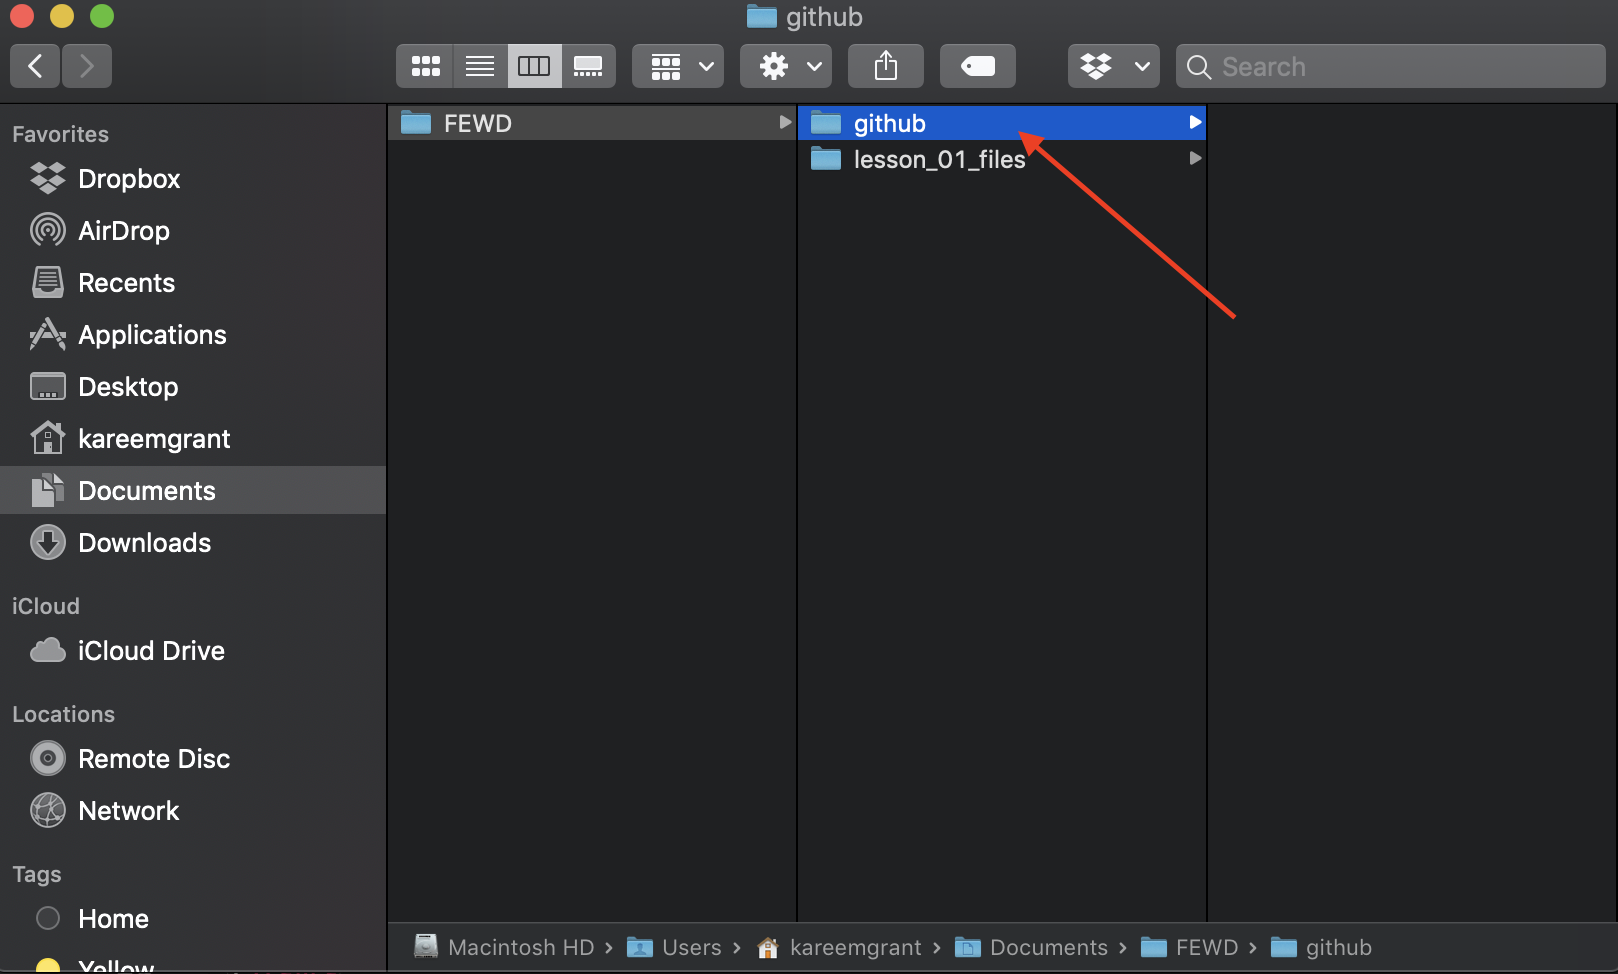Click in the Search field

[1391, 66]
